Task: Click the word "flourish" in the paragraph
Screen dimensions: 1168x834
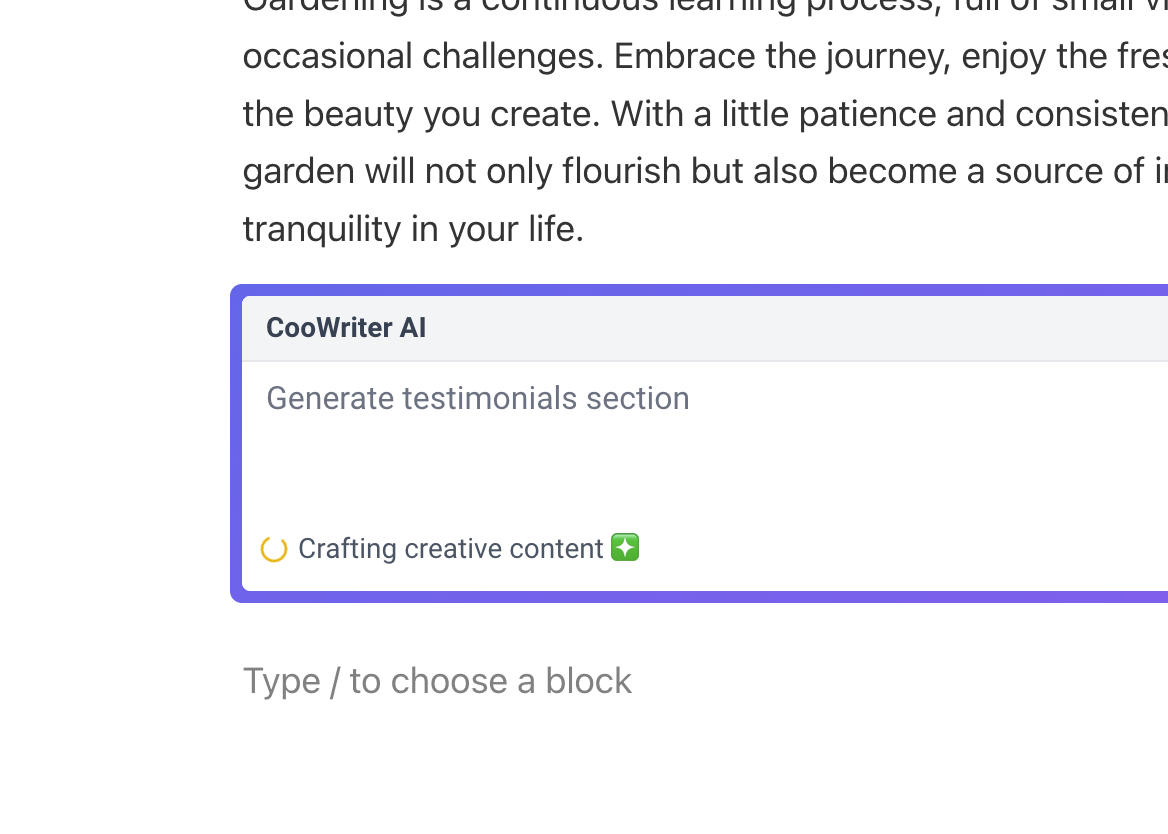Action: pos(624,171)
